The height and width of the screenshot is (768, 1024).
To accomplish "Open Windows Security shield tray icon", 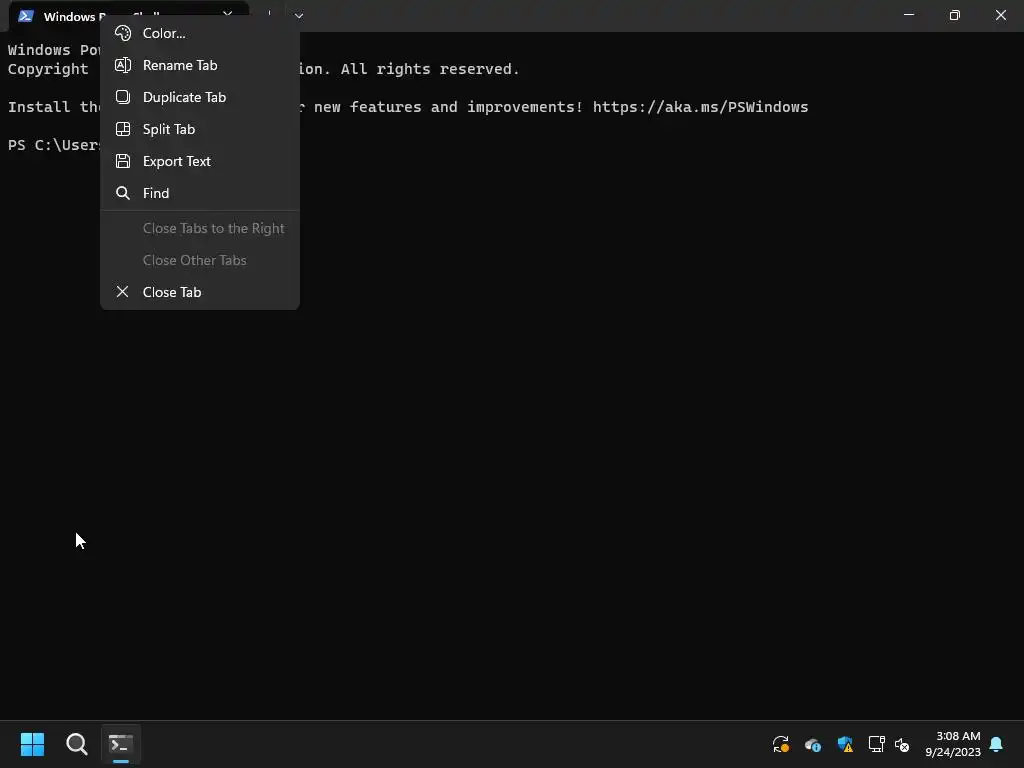I will pos(845,744).
